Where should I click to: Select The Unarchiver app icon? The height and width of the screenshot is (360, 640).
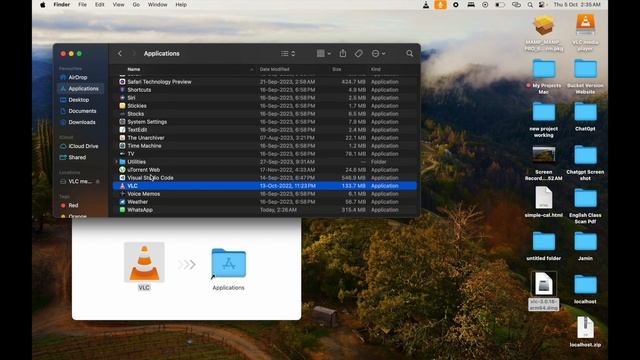122,138
